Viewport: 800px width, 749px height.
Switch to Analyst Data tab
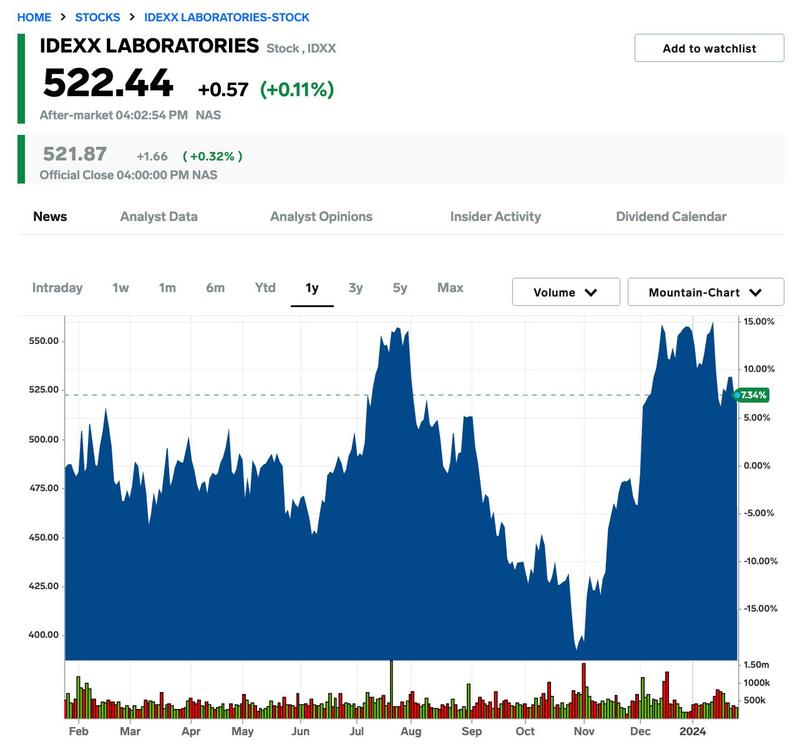(159, 216)
